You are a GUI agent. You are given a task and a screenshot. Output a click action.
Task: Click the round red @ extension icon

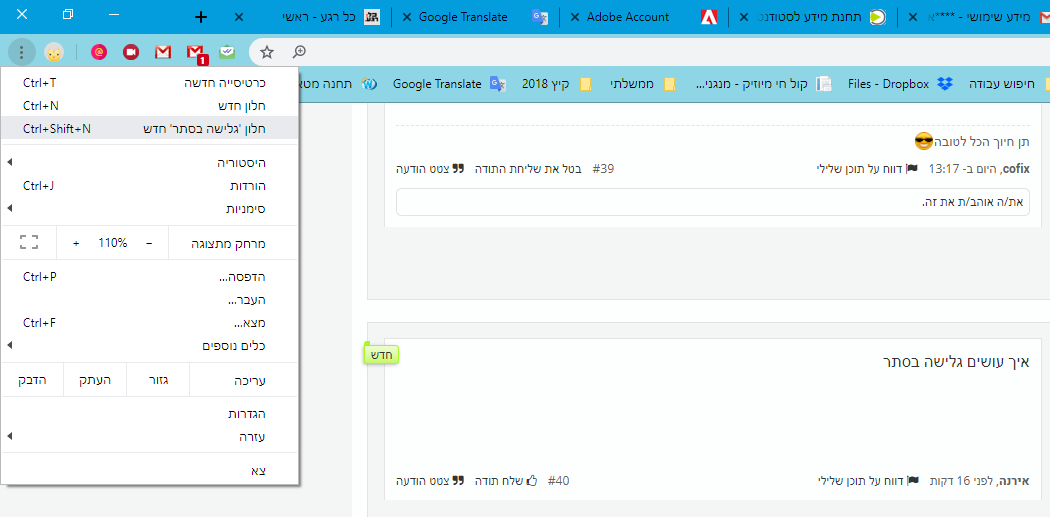99,52
